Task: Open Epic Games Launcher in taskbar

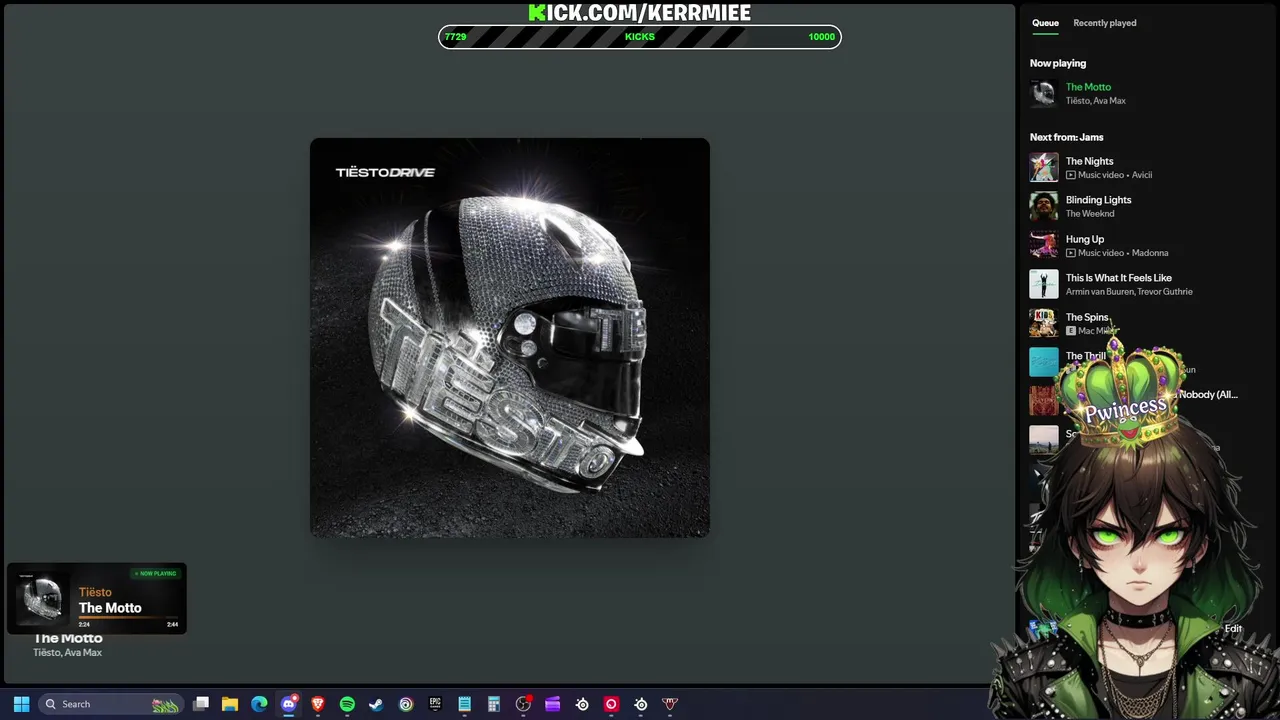Action: tap(435, 704)
